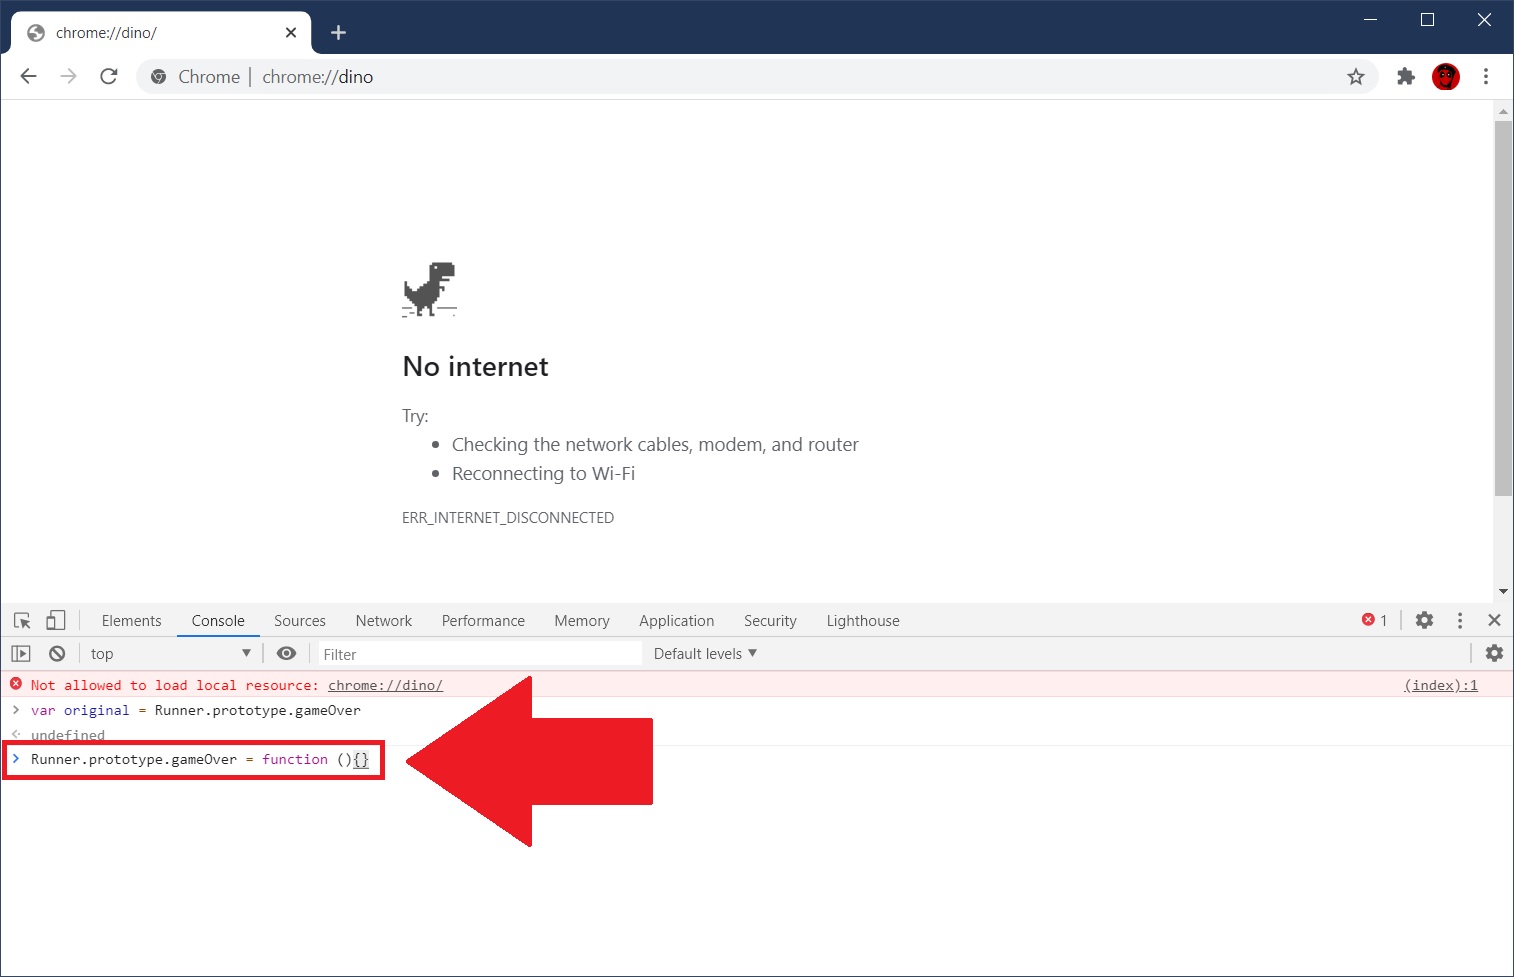Screen dimensions: 1514x977
Task: Go back using the browser back arrow
Action: pyautogui.click(x=28, y=77)
